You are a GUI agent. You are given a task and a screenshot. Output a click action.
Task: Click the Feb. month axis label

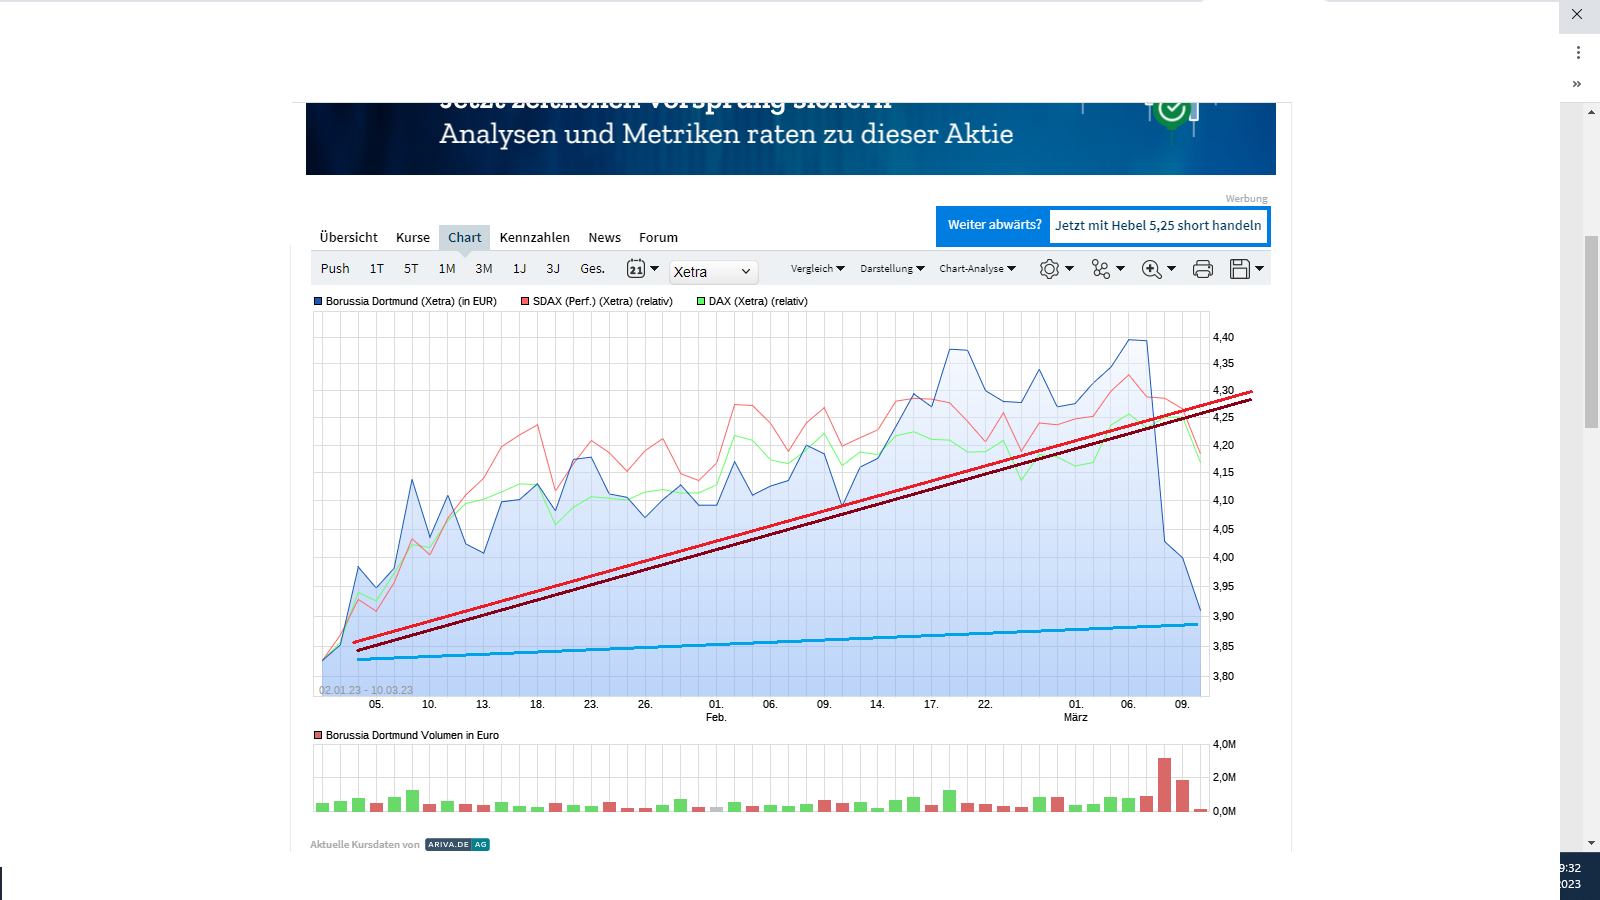(716, 718)
